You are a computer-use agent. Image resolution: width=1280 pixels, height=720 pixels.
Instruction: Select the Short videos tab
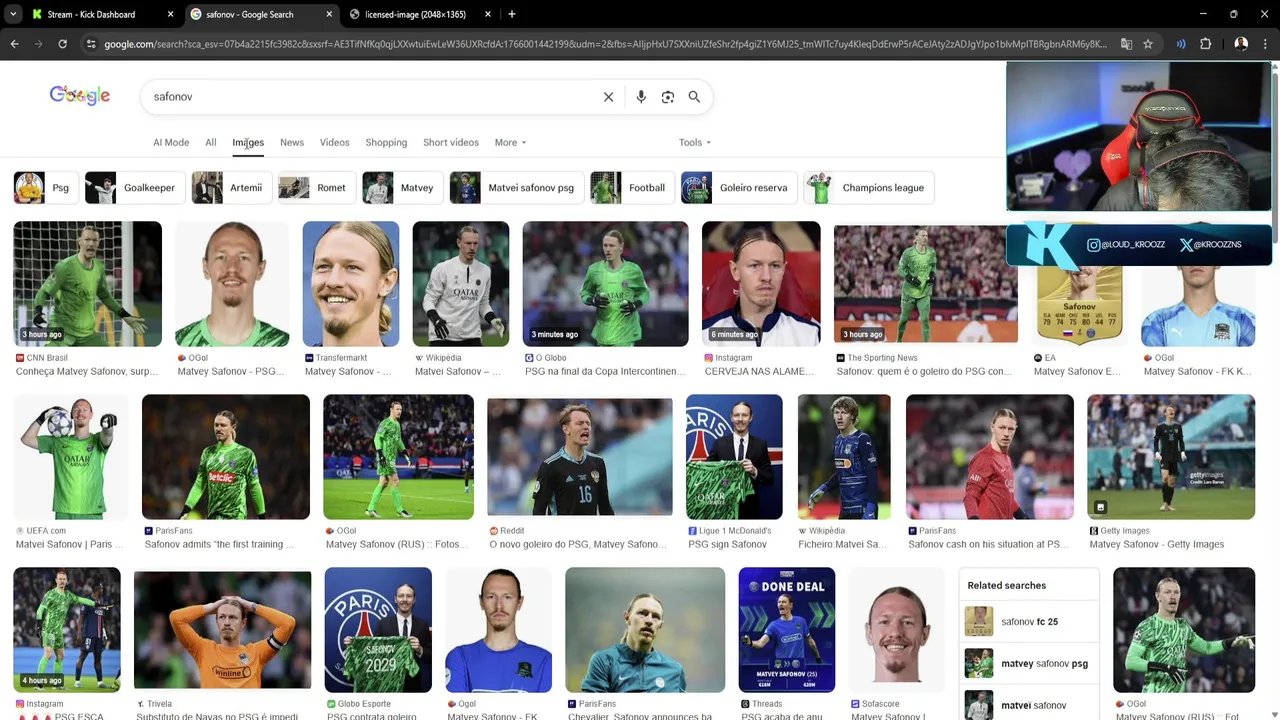pos(451,142)
